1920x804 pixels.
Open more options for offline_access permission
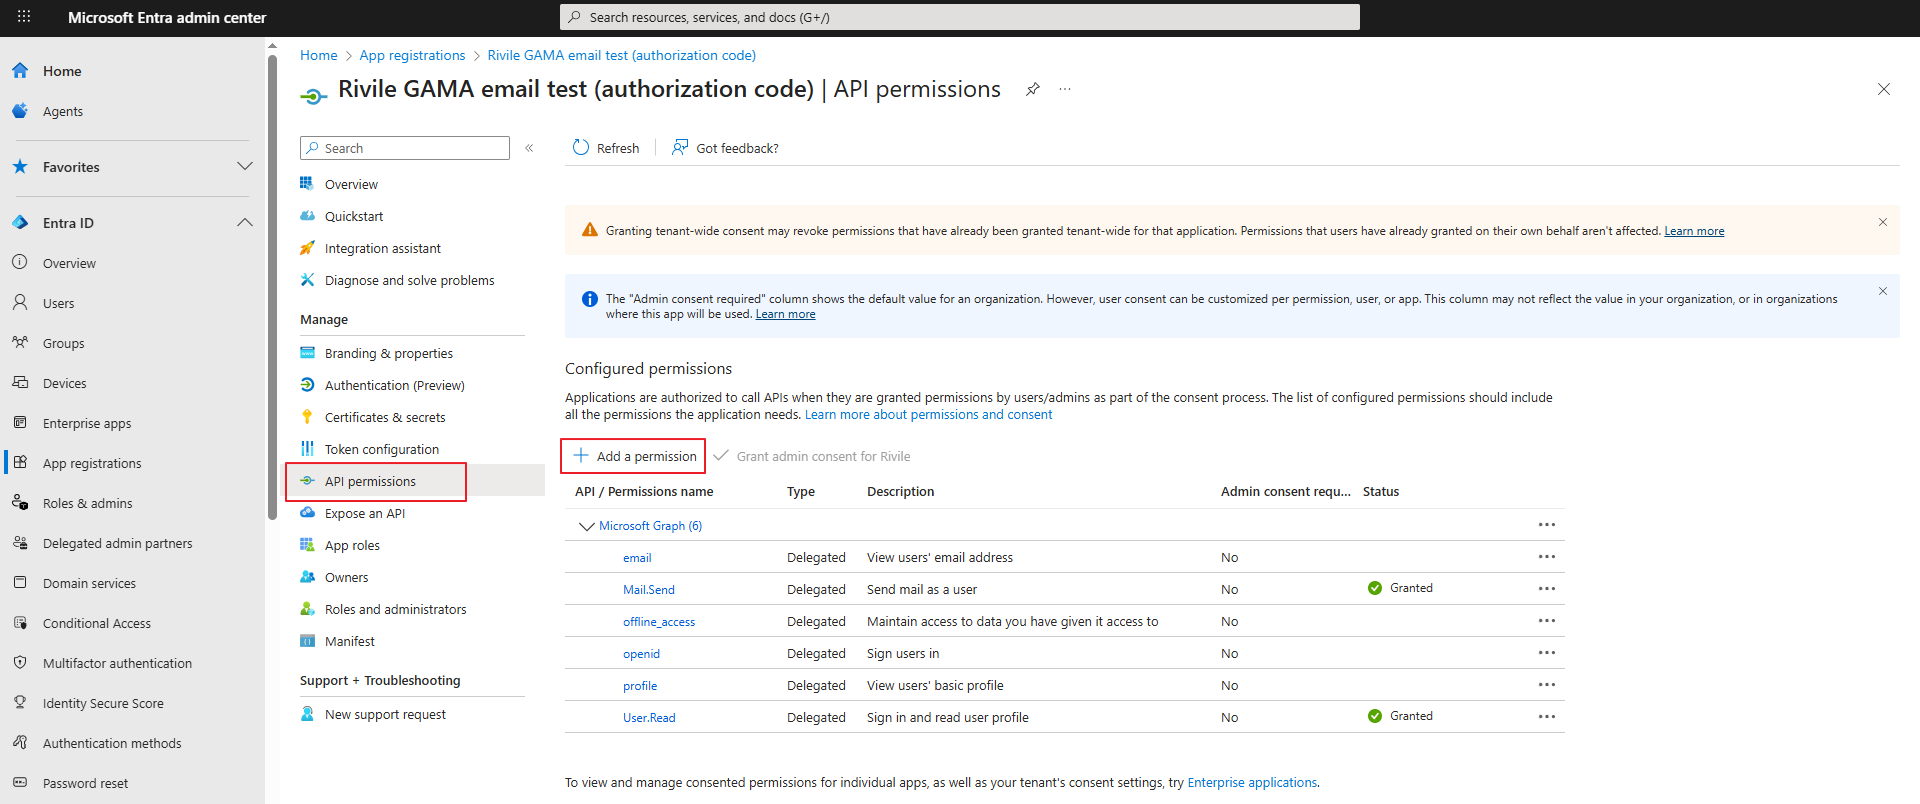(1547, 621)
